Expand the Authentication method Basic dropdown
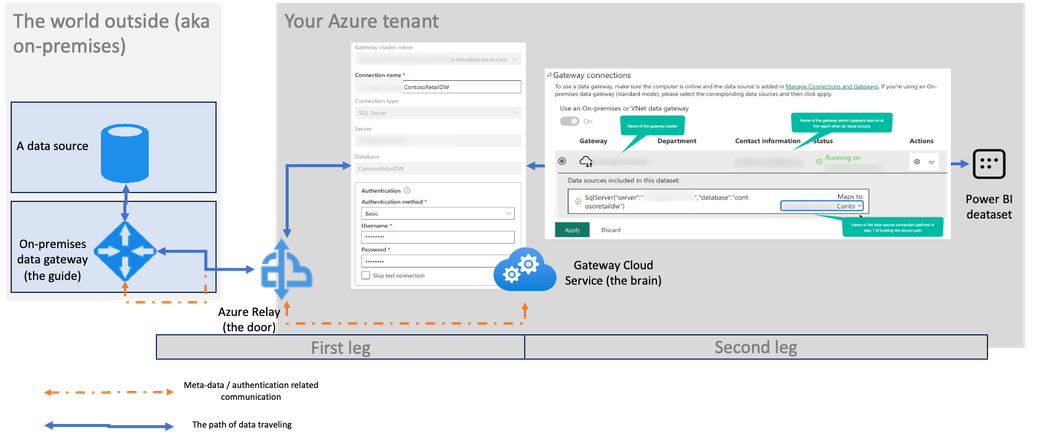The image size is (1040, 437). (x=438, y=214)
